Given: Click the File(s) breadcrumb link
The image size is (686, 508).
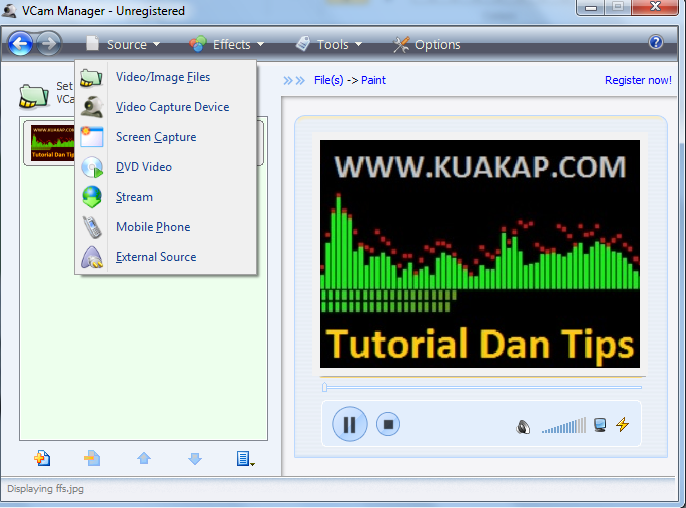Looking at the screenshot, I should [329, 80].
